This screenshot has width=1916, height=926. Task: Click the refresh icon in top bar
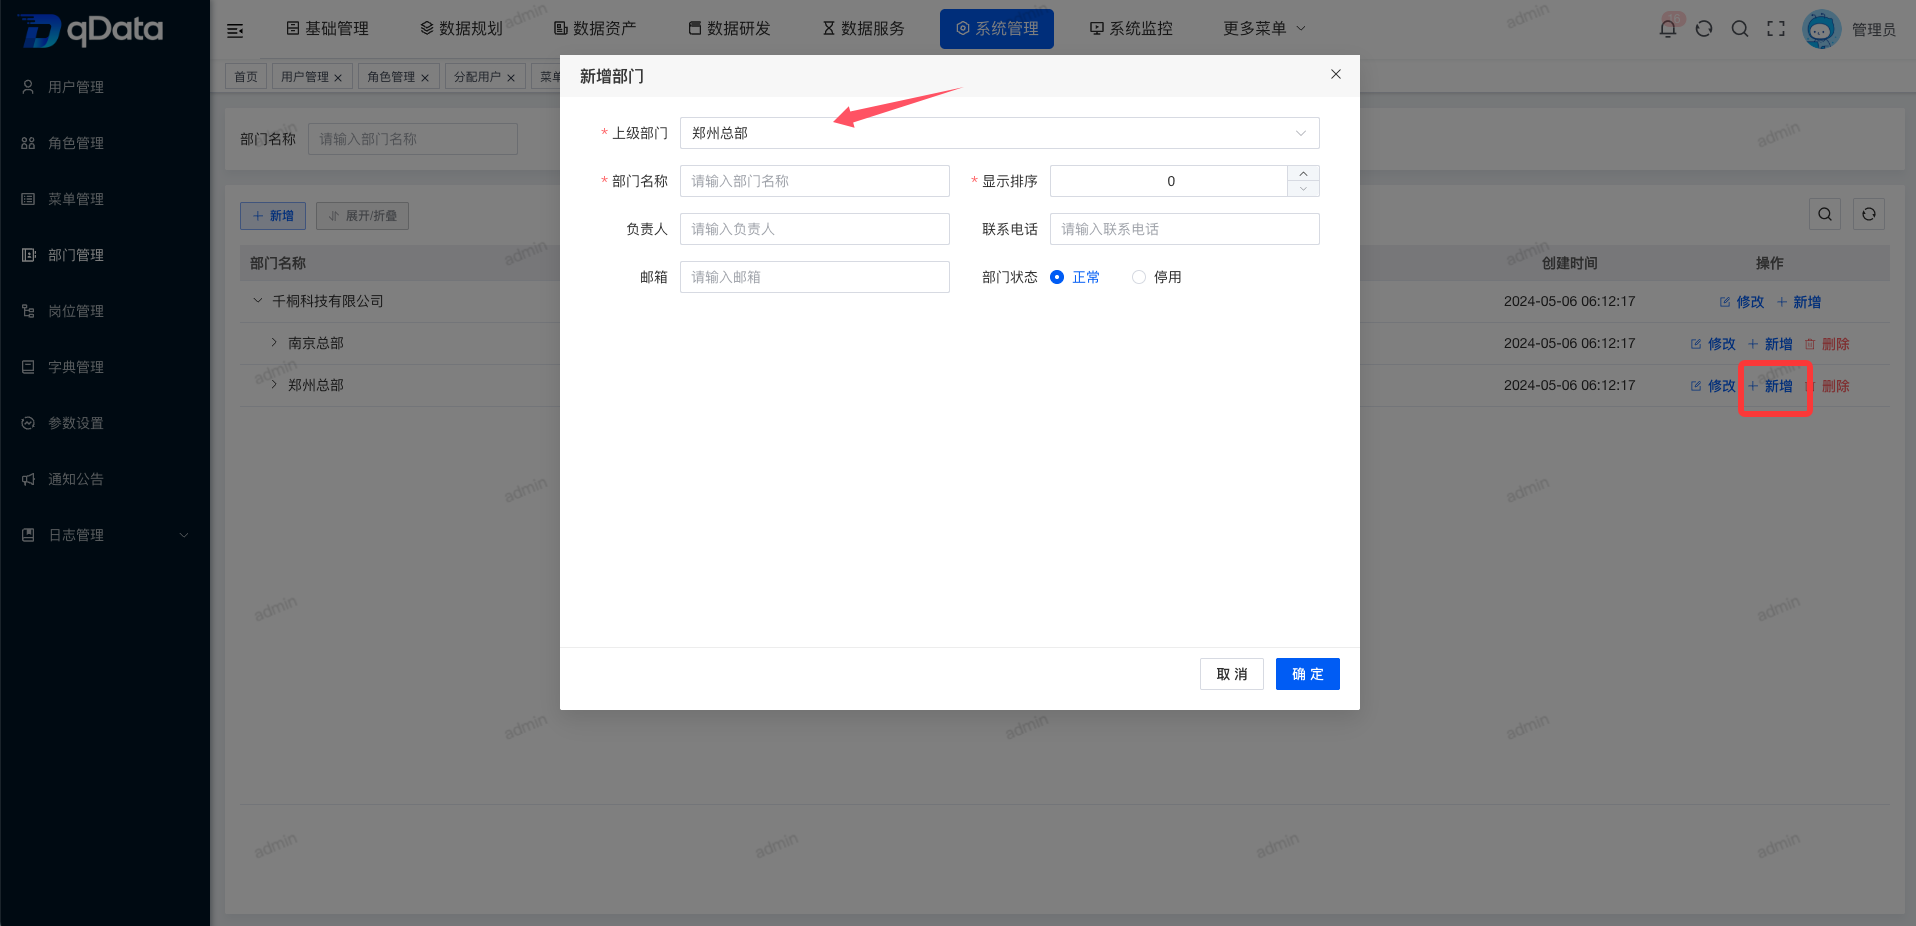[x=1704, y=28]
